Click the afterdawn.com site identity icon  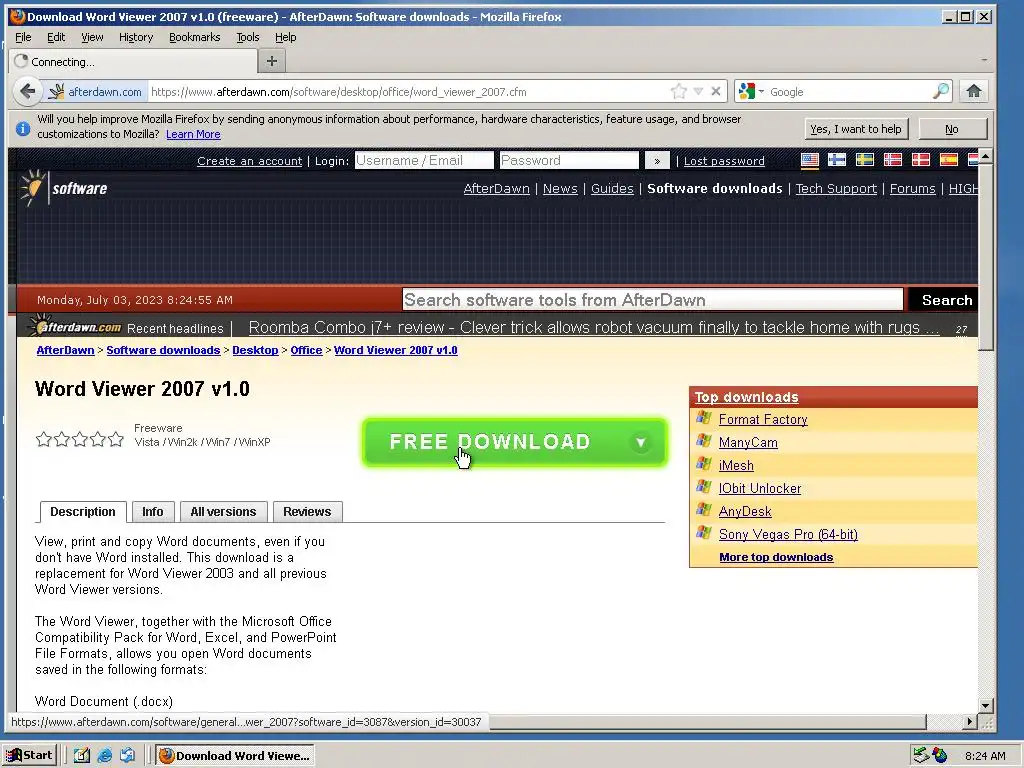(95, 91)
